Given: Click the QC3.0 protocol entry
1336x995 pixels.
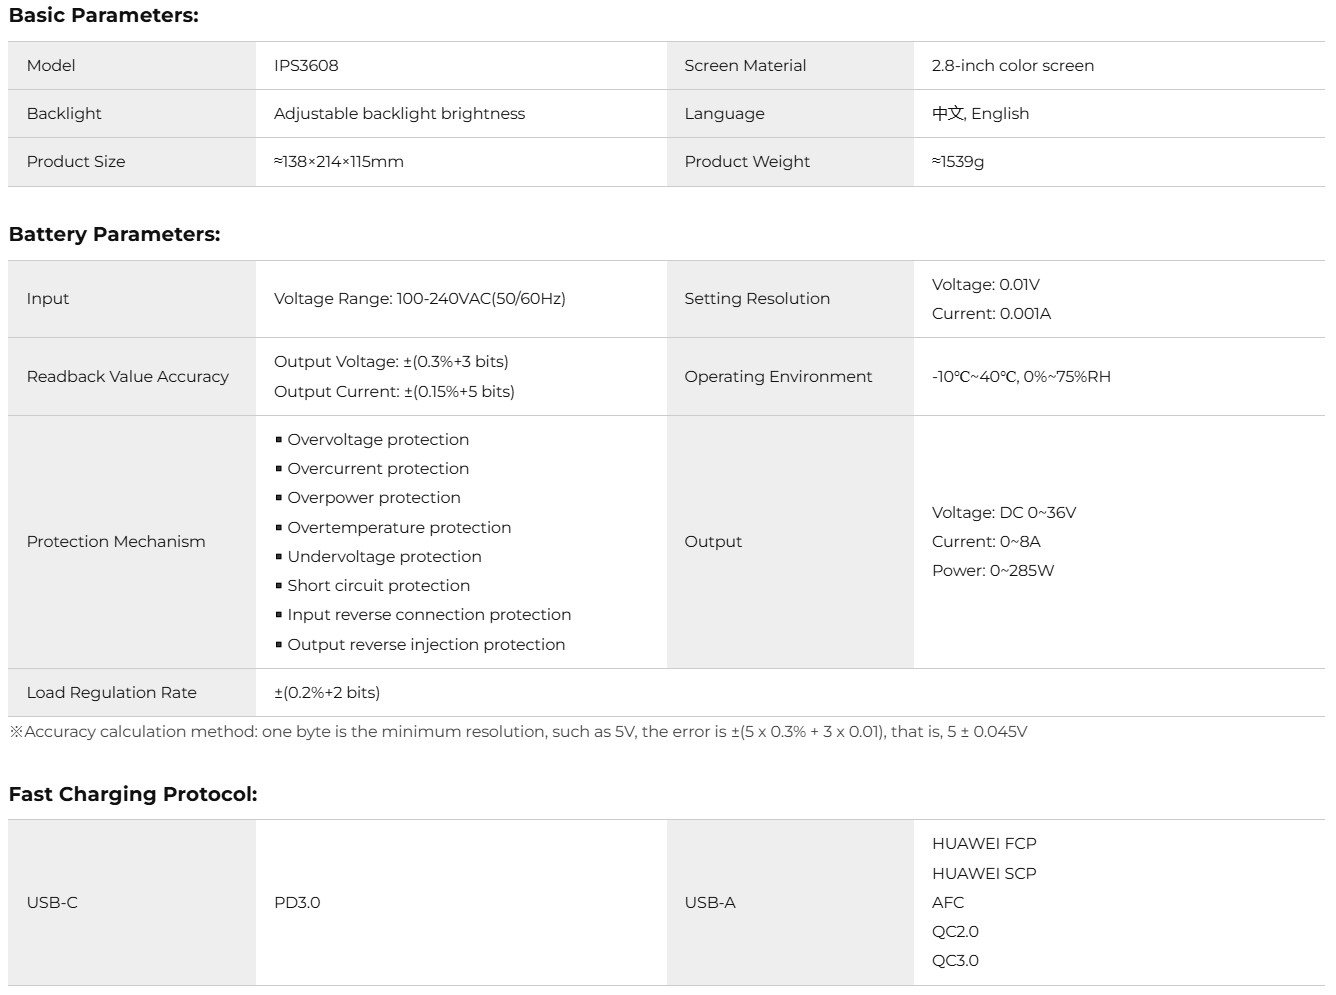Looking at the screenshot, I should pos(955,960).
